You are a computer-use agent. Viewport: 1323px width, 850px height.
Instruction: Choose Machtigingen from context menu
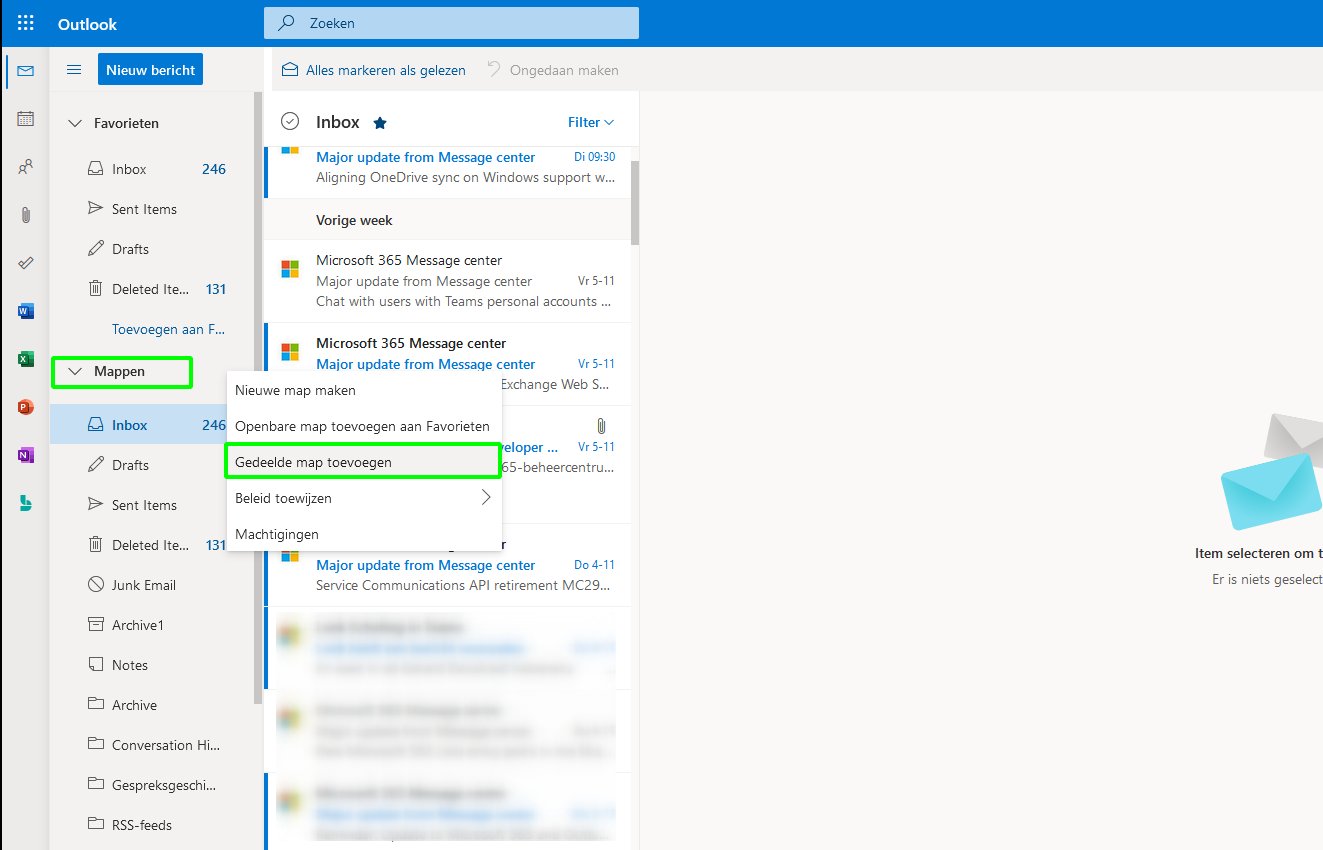tap(364, 534)
